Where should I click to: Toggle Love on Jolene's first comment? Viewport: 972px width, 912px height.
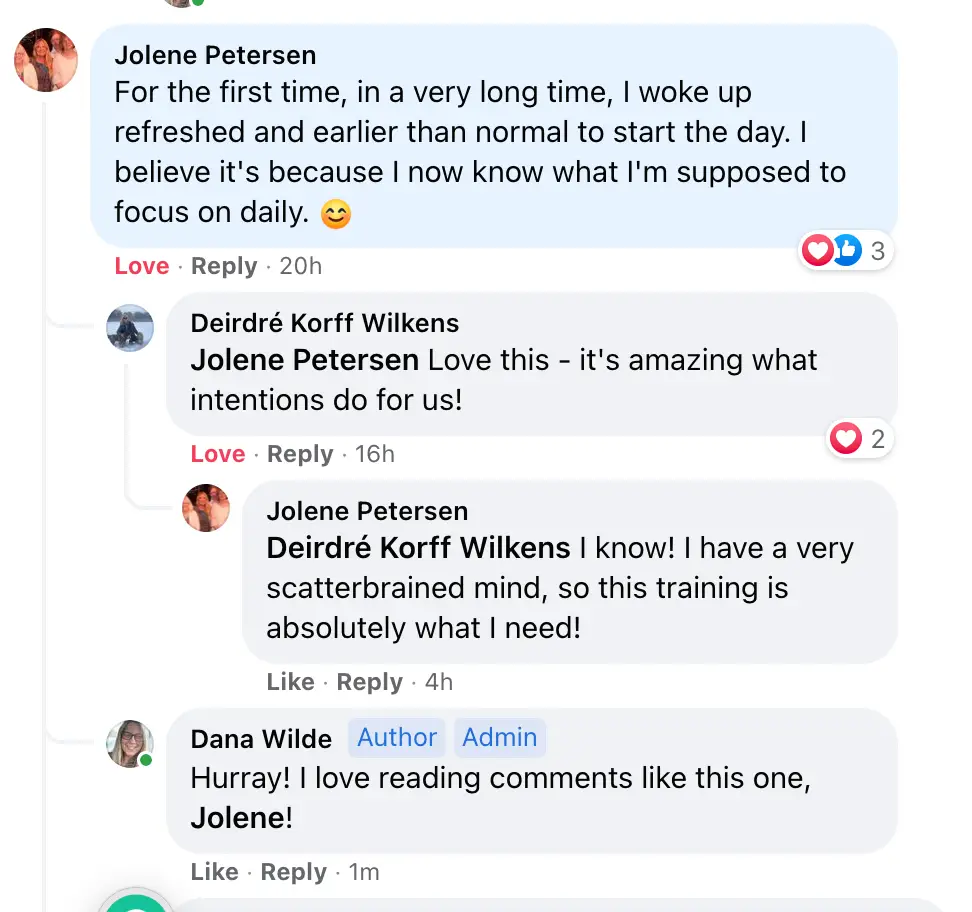coord(142,266)
